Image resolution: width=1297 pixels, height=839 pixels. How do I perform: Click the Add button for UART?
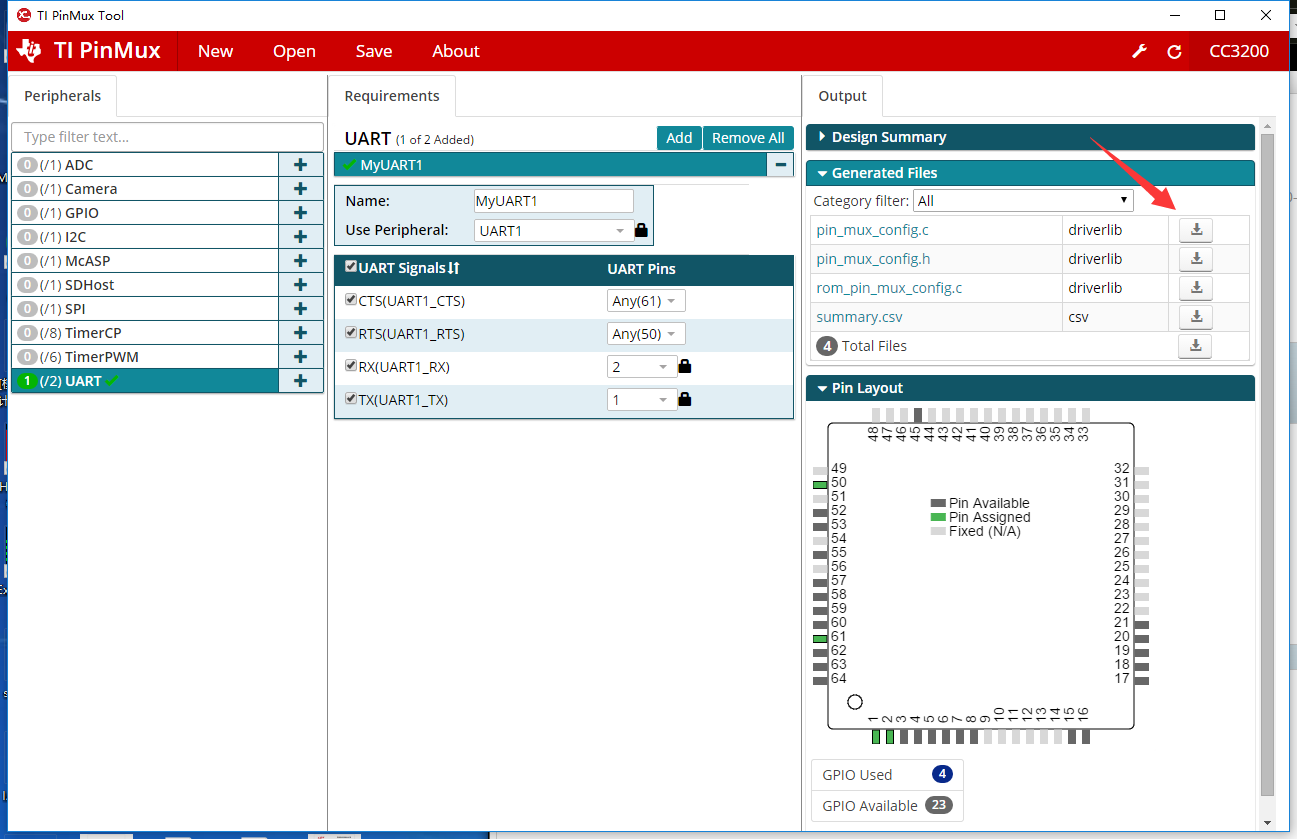tap(679, 138)
